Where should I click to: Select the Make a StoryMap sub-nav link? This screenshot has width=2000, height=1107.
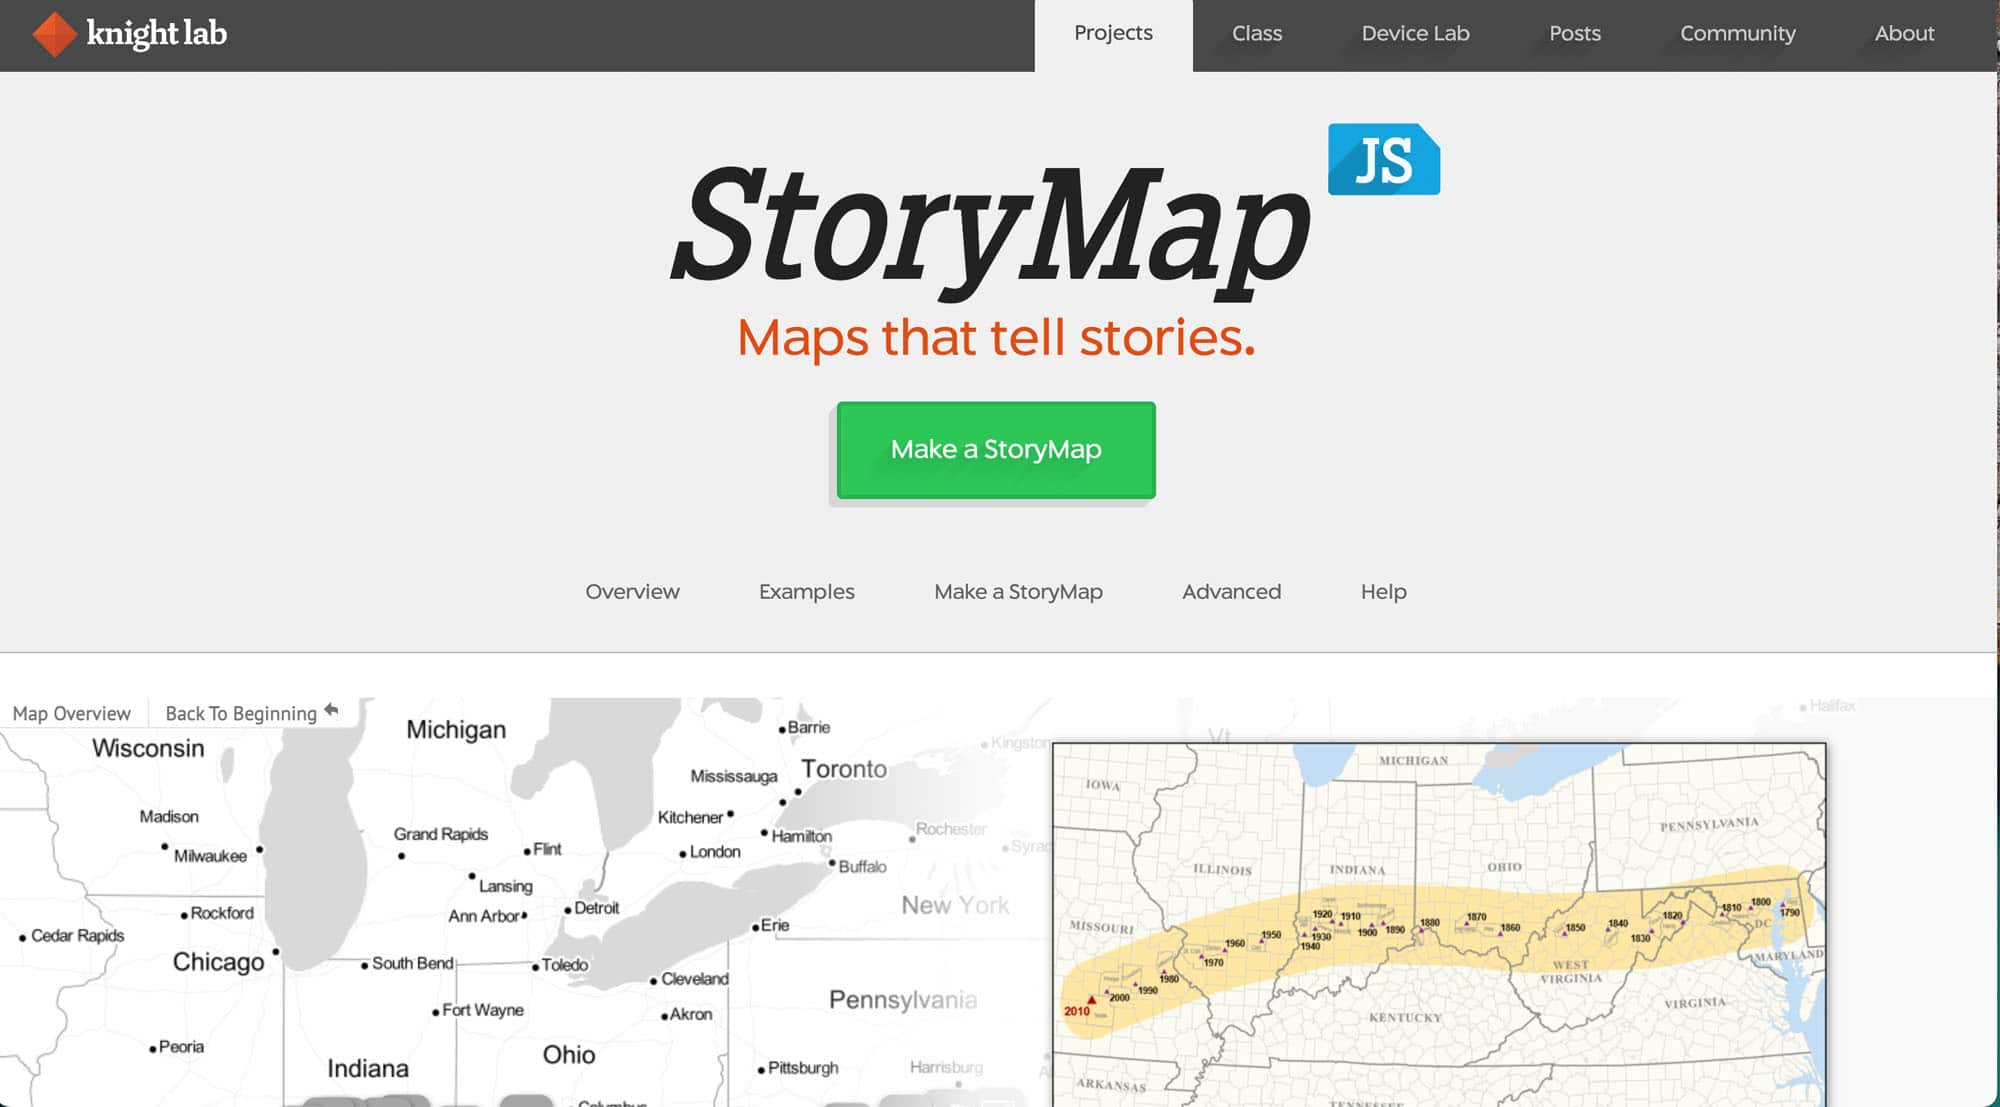pos(1018,592)
